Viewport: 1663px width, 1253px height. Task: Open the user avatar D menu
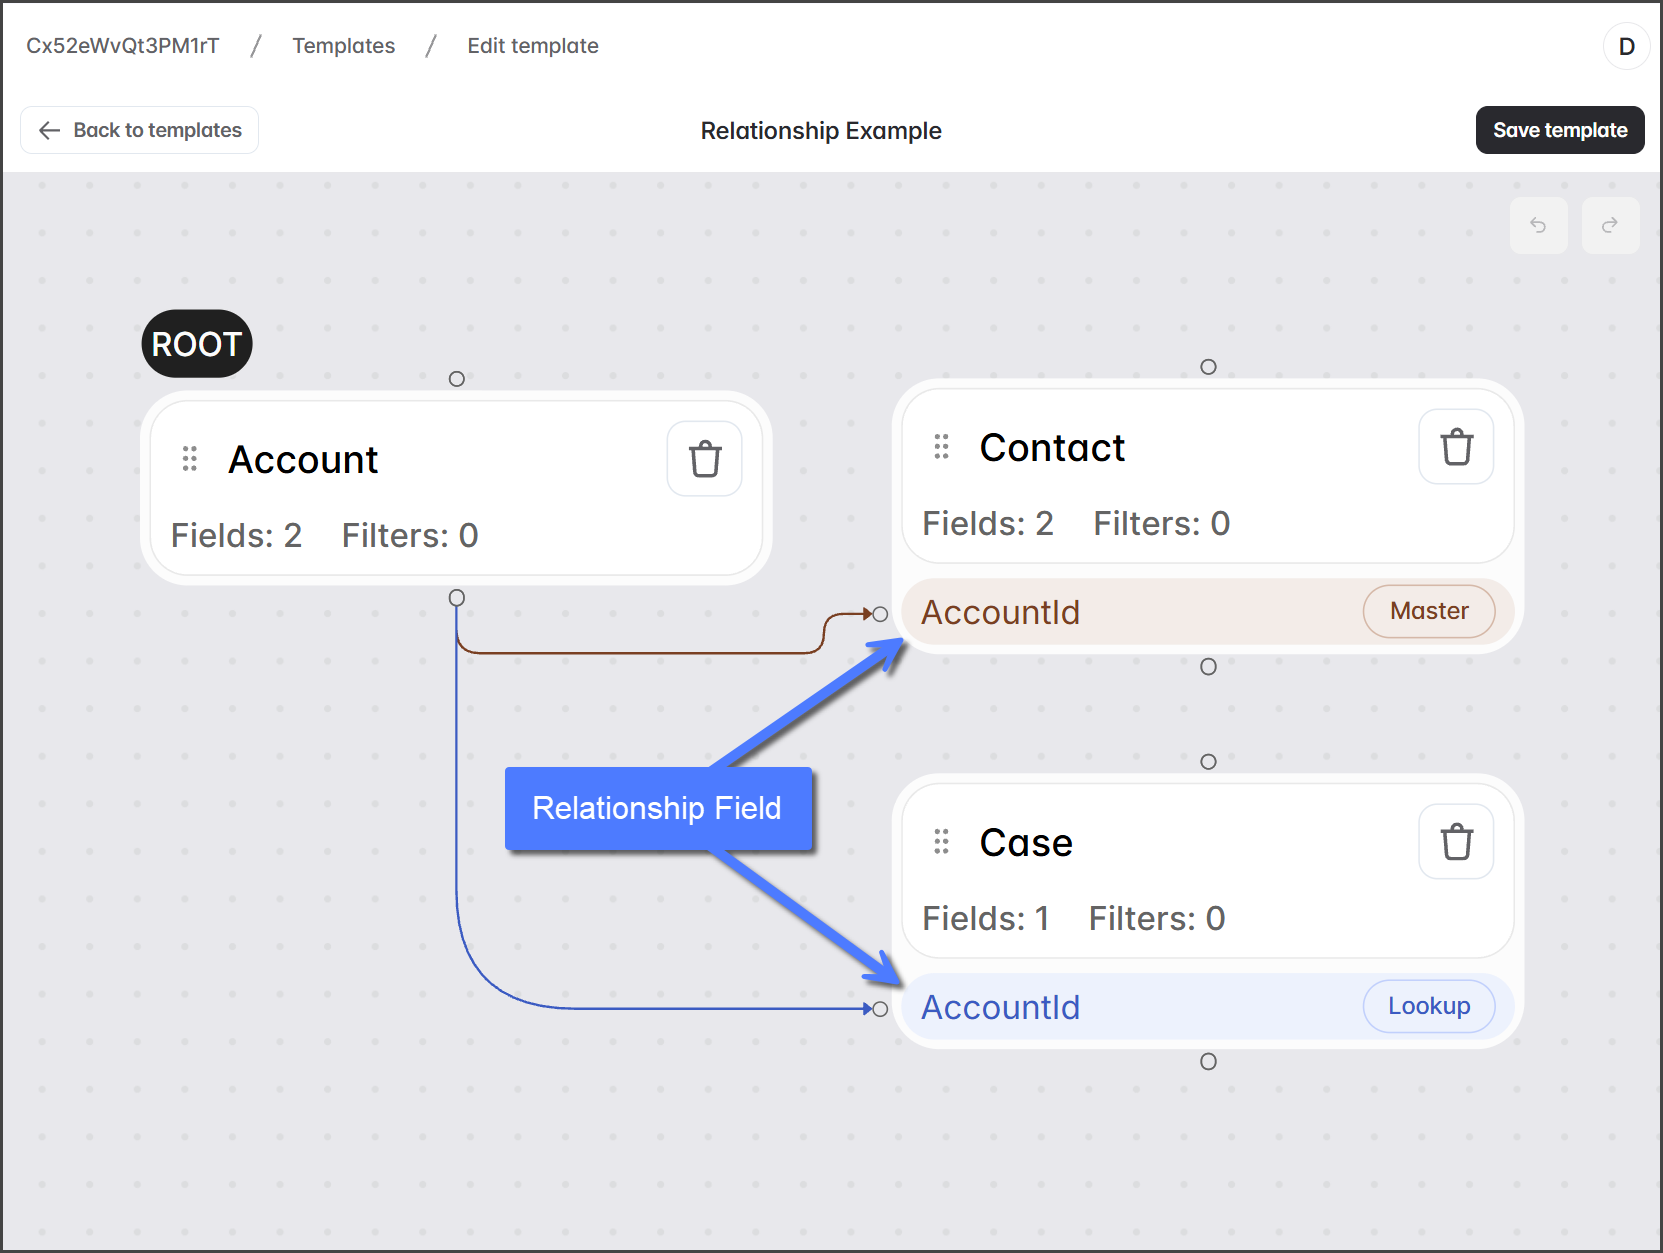pyautogui.click(x=1626, y=46)
